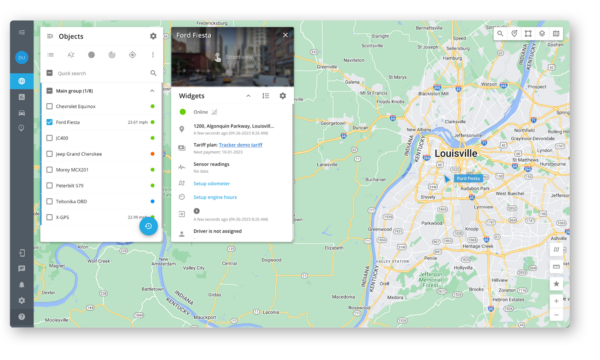
Task: Open the vehicle icon in left sidebar
Action: (22, 113)
